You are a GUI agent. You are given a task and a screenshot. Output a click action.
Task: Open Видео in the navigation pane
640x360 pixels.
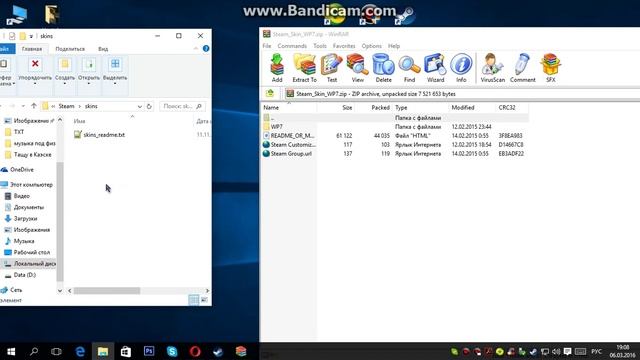(18, 196)
